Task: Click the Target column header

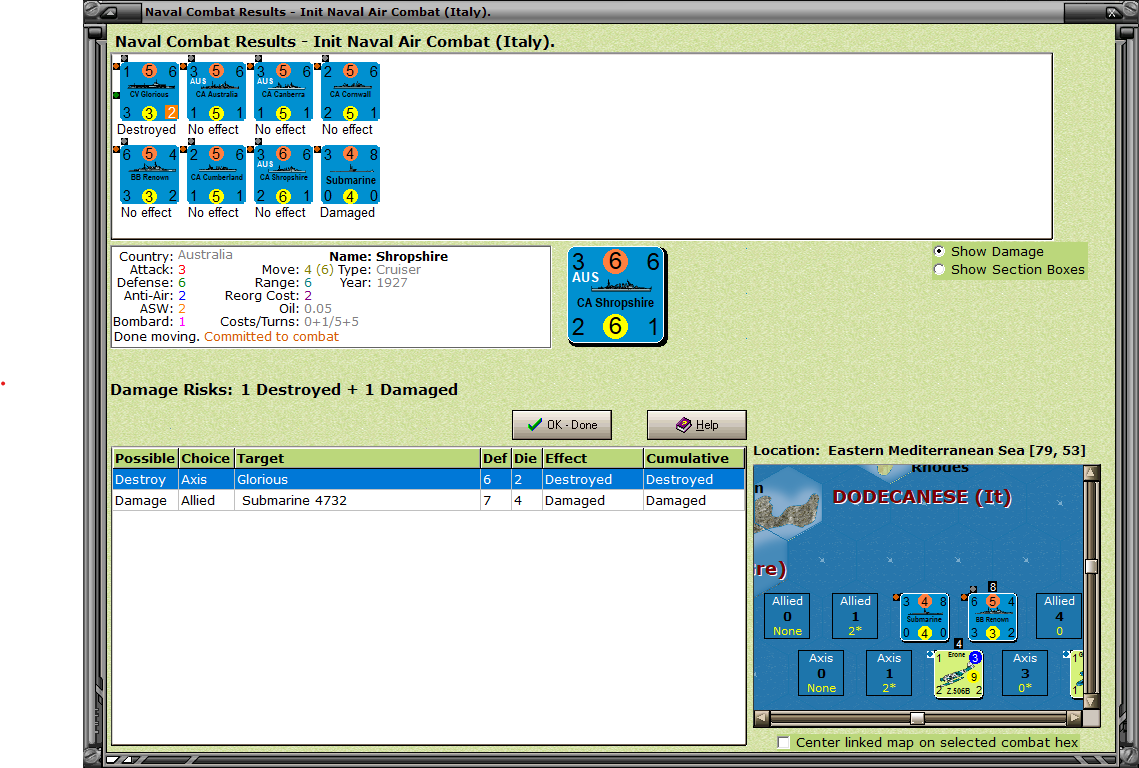Action: 357,458
